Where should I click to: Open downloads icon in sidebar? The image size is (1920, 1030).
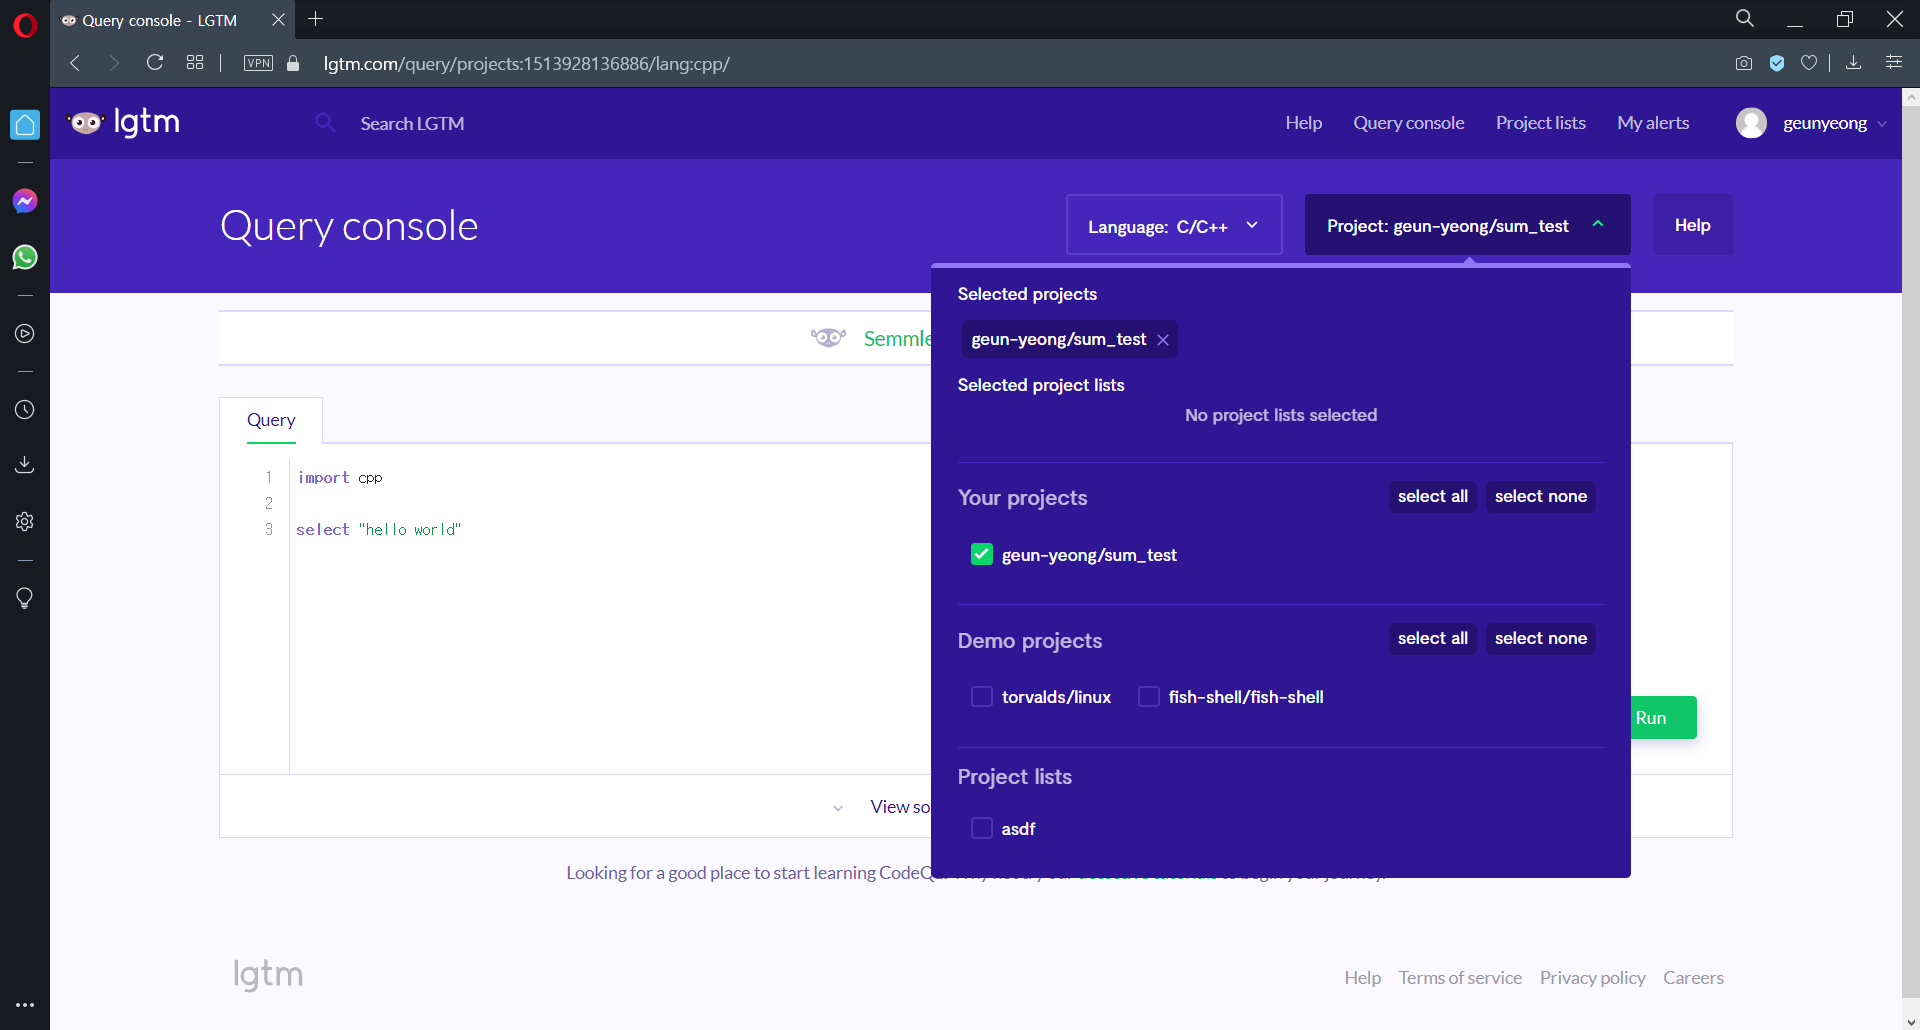click(x=25, y=465)
